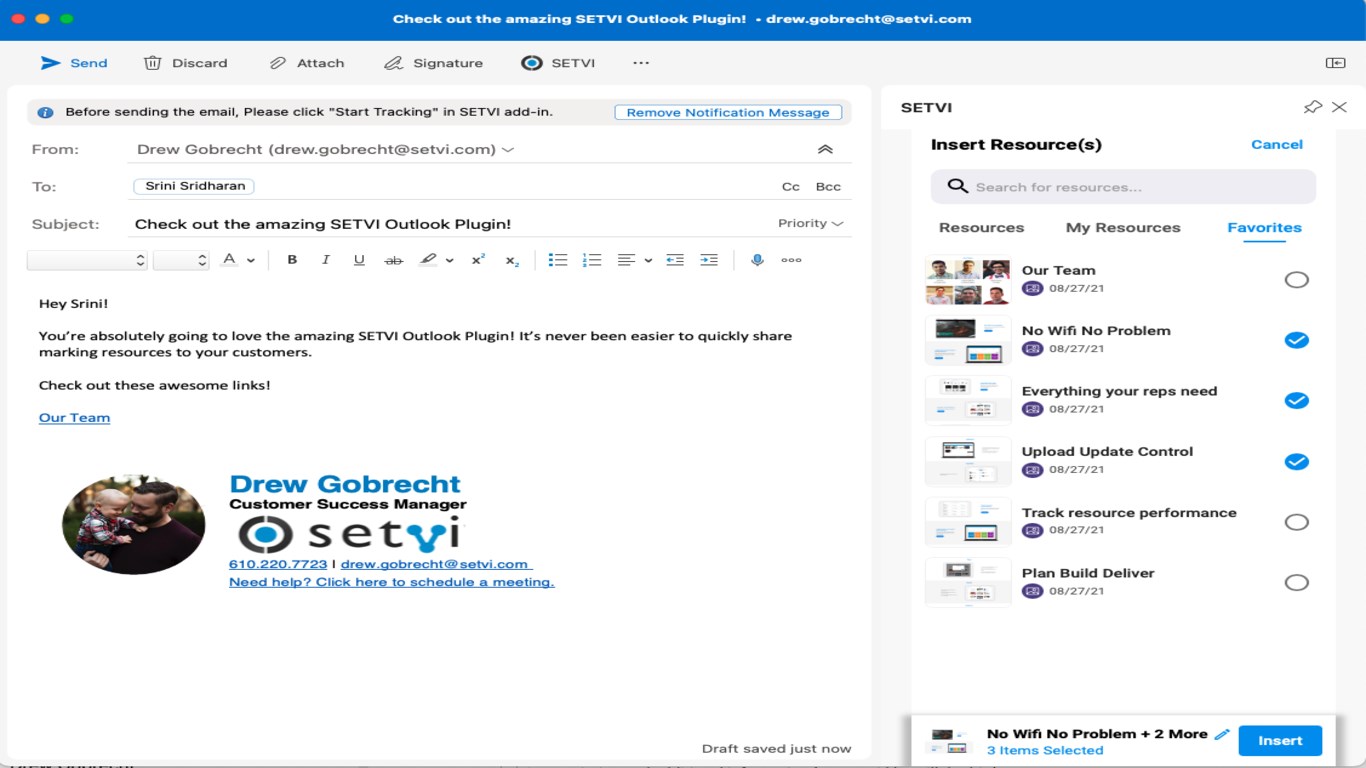Apply strikethrough formatting

pos(394,260)
